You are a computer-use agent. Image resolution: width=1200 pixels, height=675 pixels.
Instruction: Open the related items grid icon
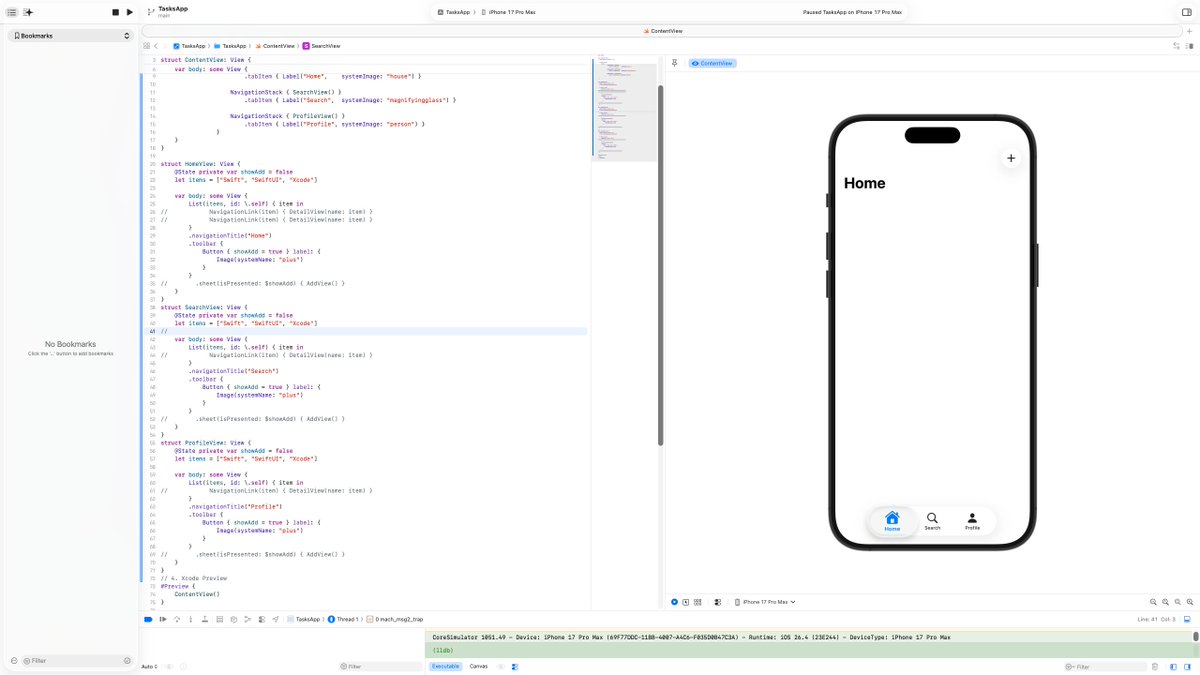(x=147, y=45)
